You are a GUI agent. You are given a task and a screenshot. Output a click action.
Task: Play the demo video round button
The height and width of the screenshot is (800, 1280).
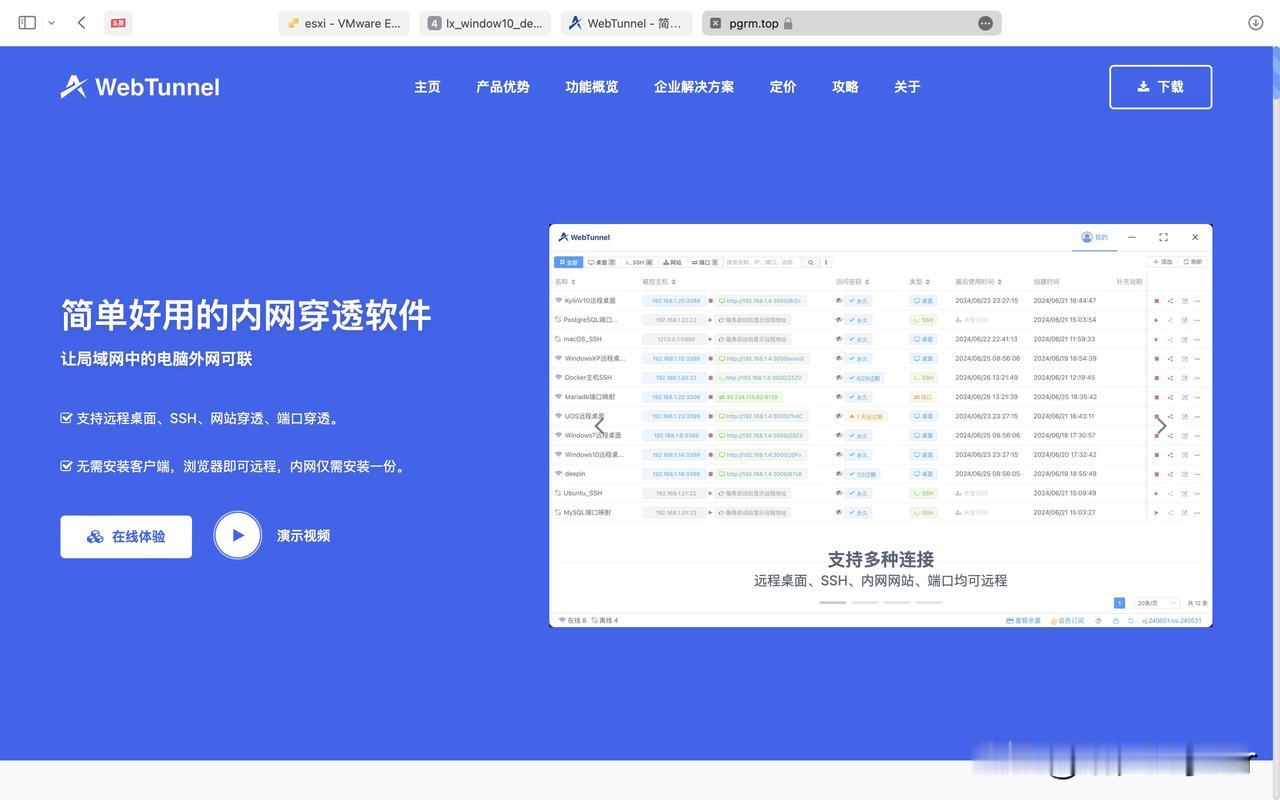pyautogui.click(x=238, y=535)
